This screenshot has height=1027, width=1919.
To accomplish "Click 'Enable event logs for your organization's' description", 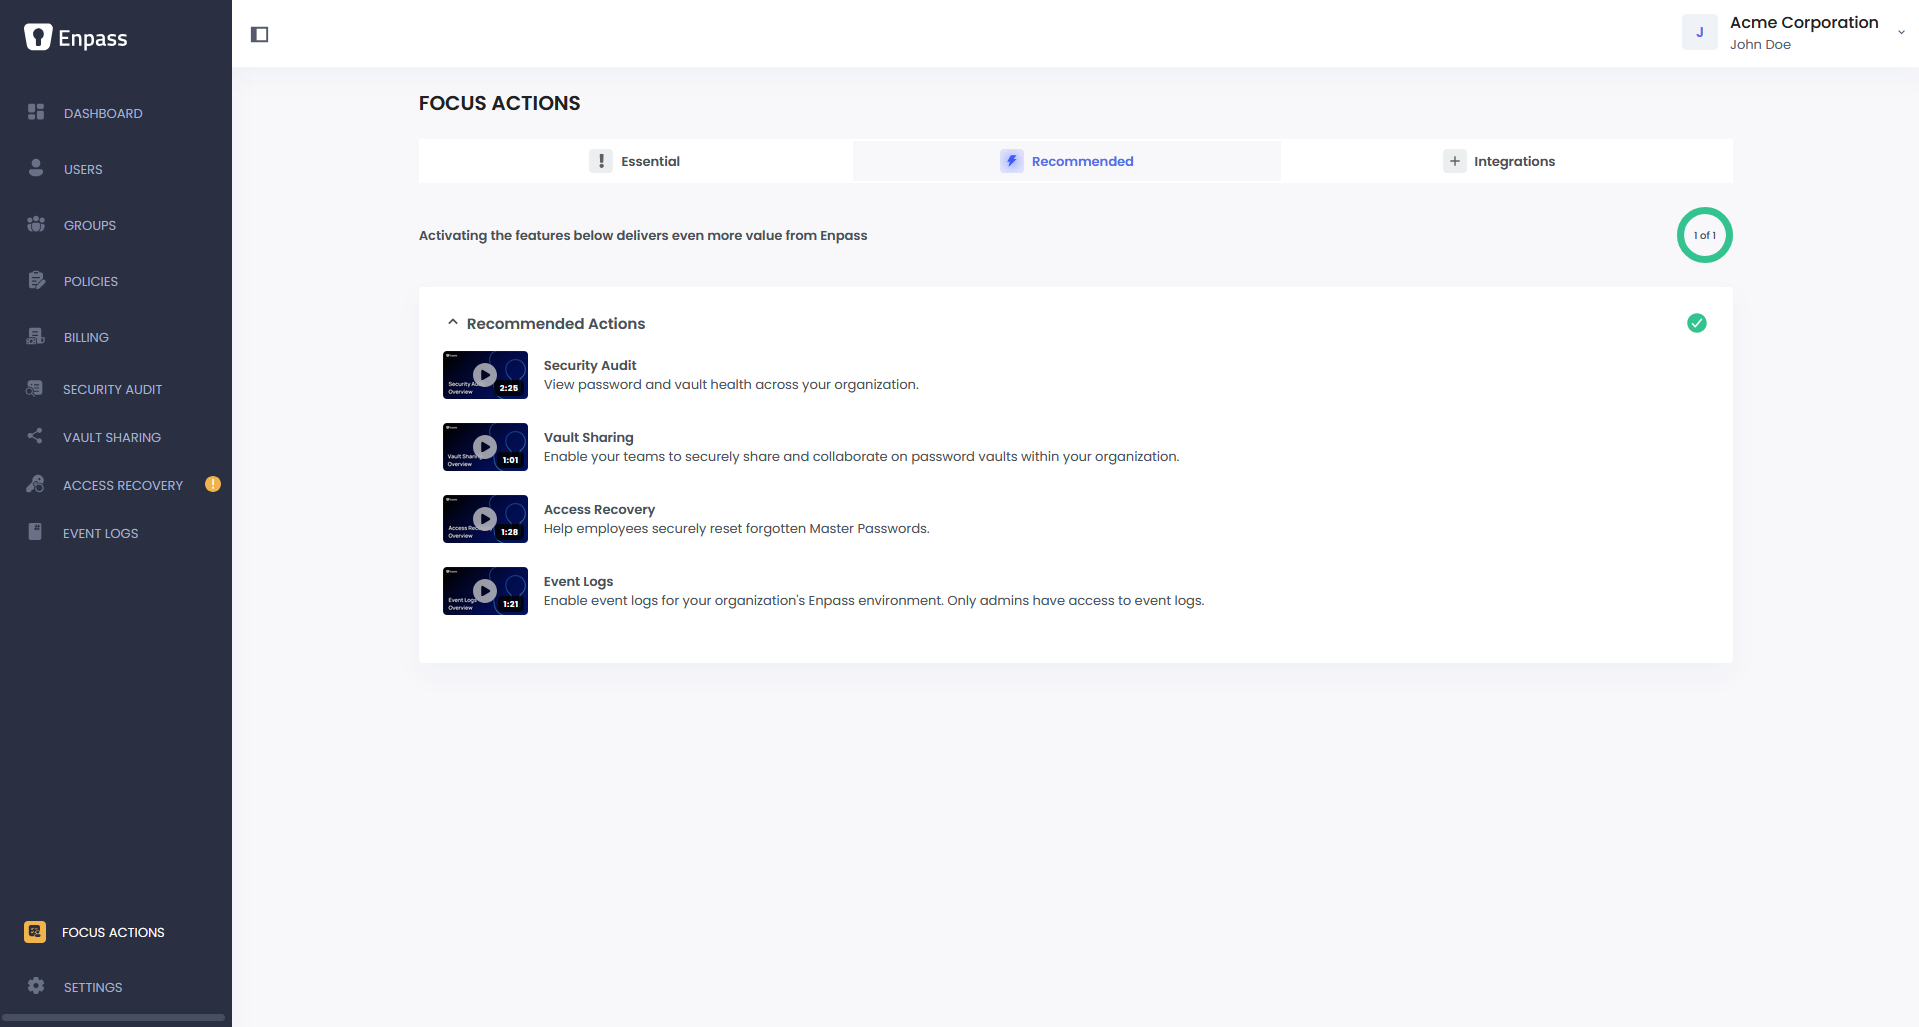I will [874, 601].
